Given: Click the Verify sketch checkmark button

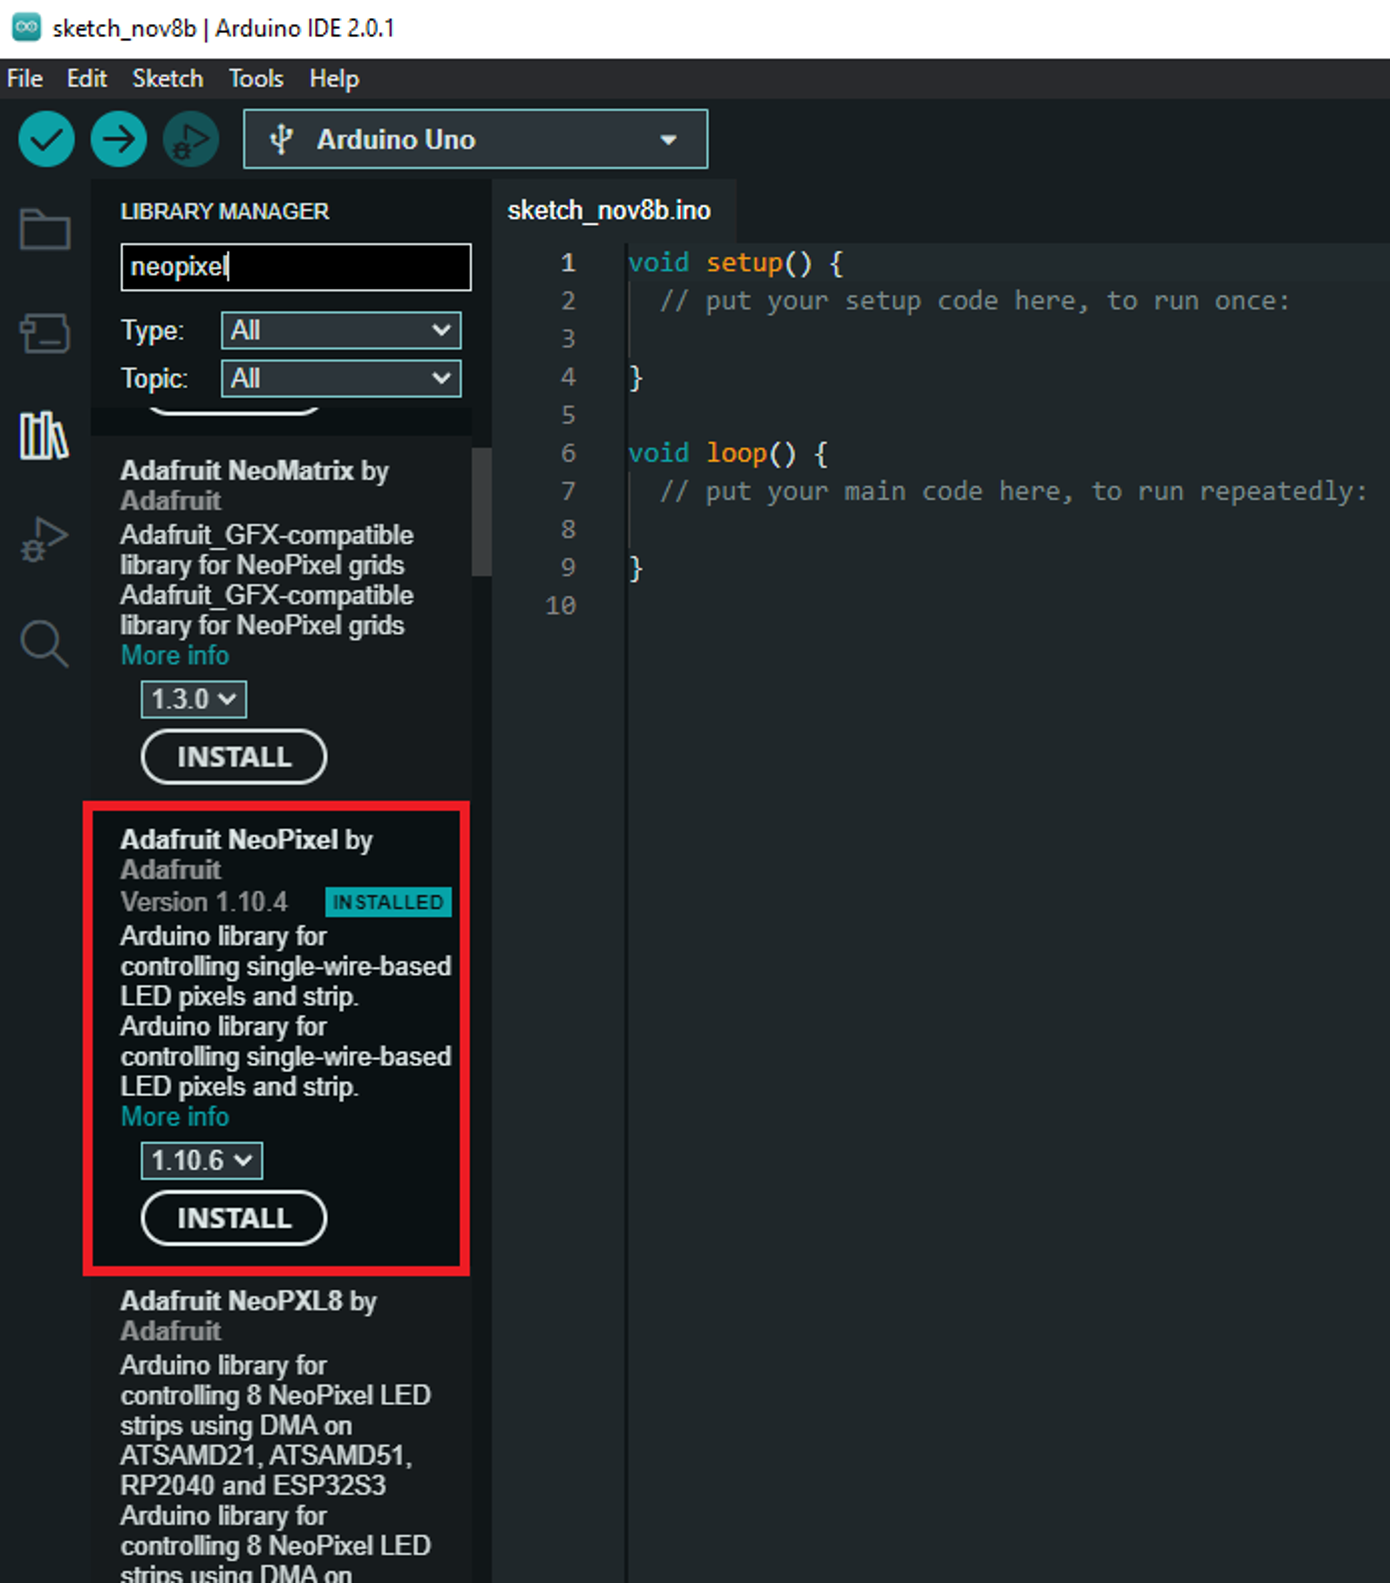Looking at the screenshot, I should (46, 139).
